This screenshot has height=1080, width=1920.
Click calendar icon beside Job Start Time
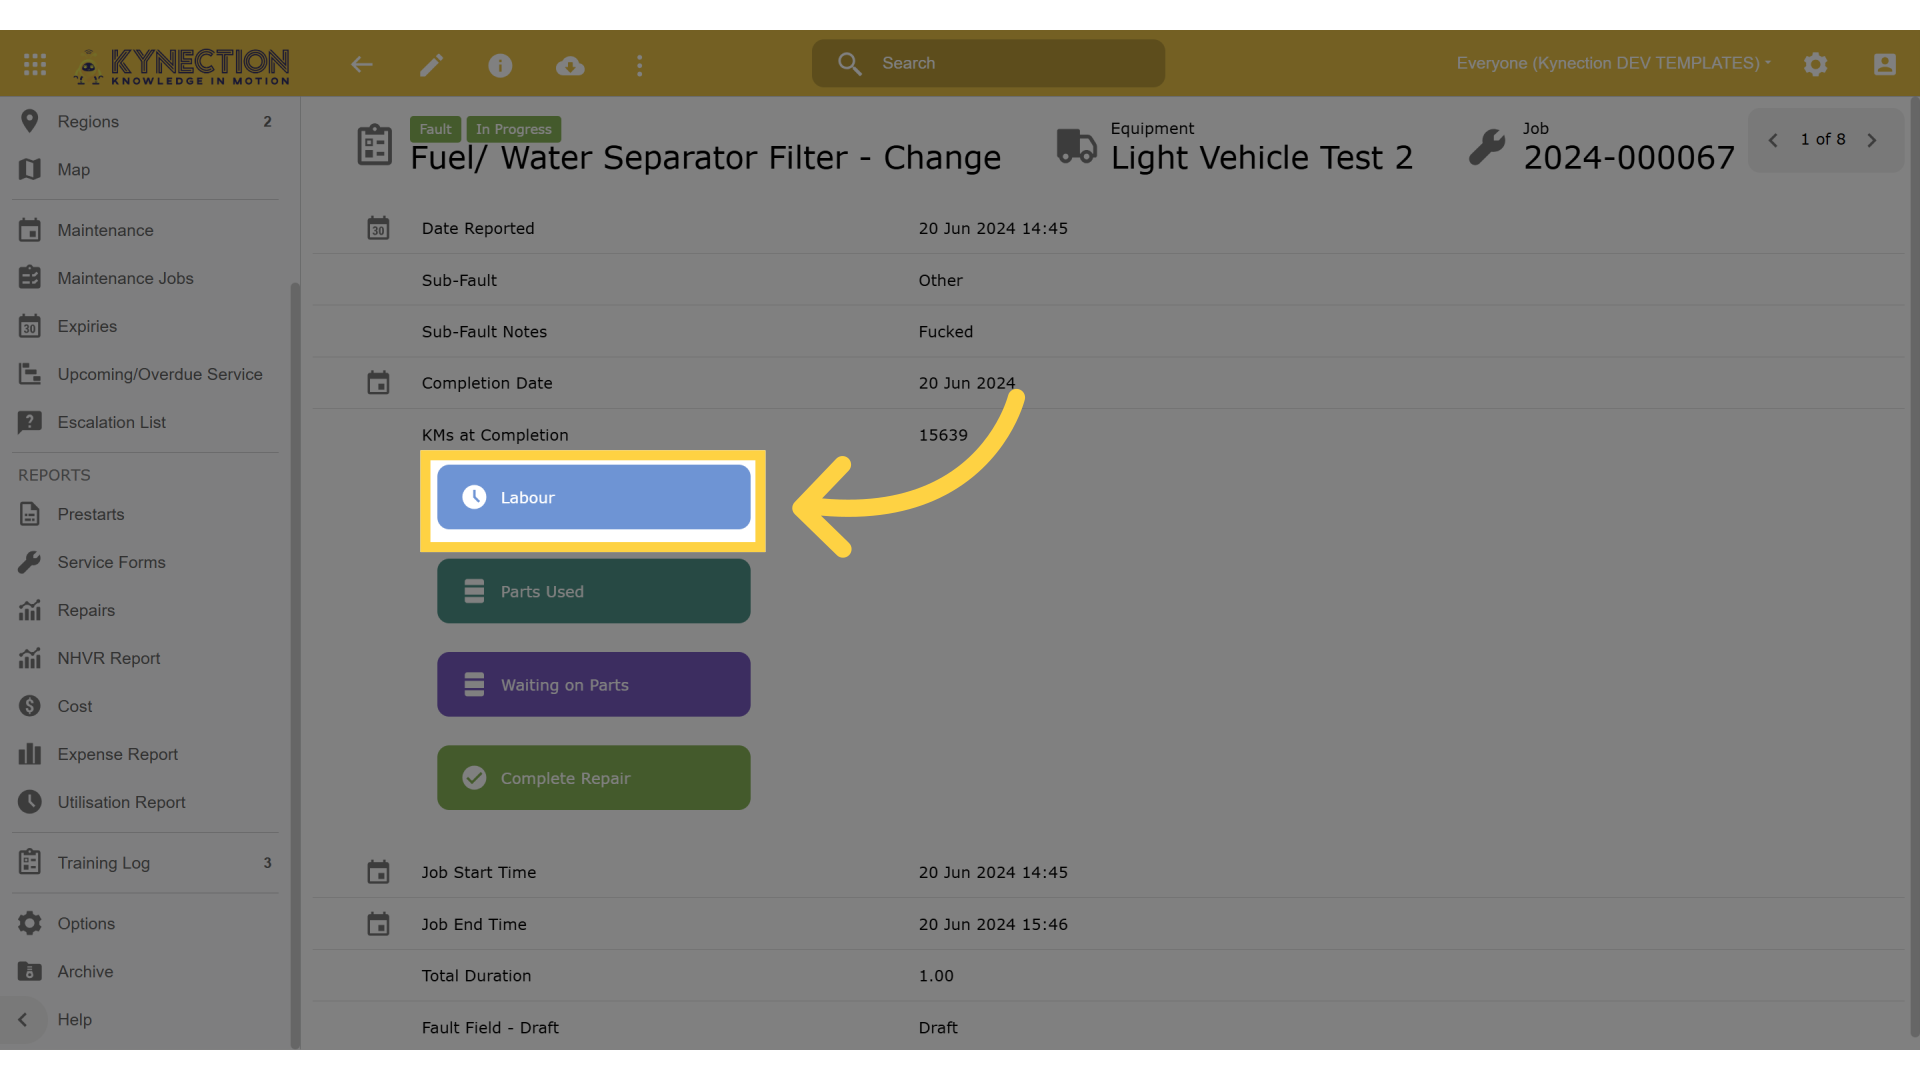(378, 872)
